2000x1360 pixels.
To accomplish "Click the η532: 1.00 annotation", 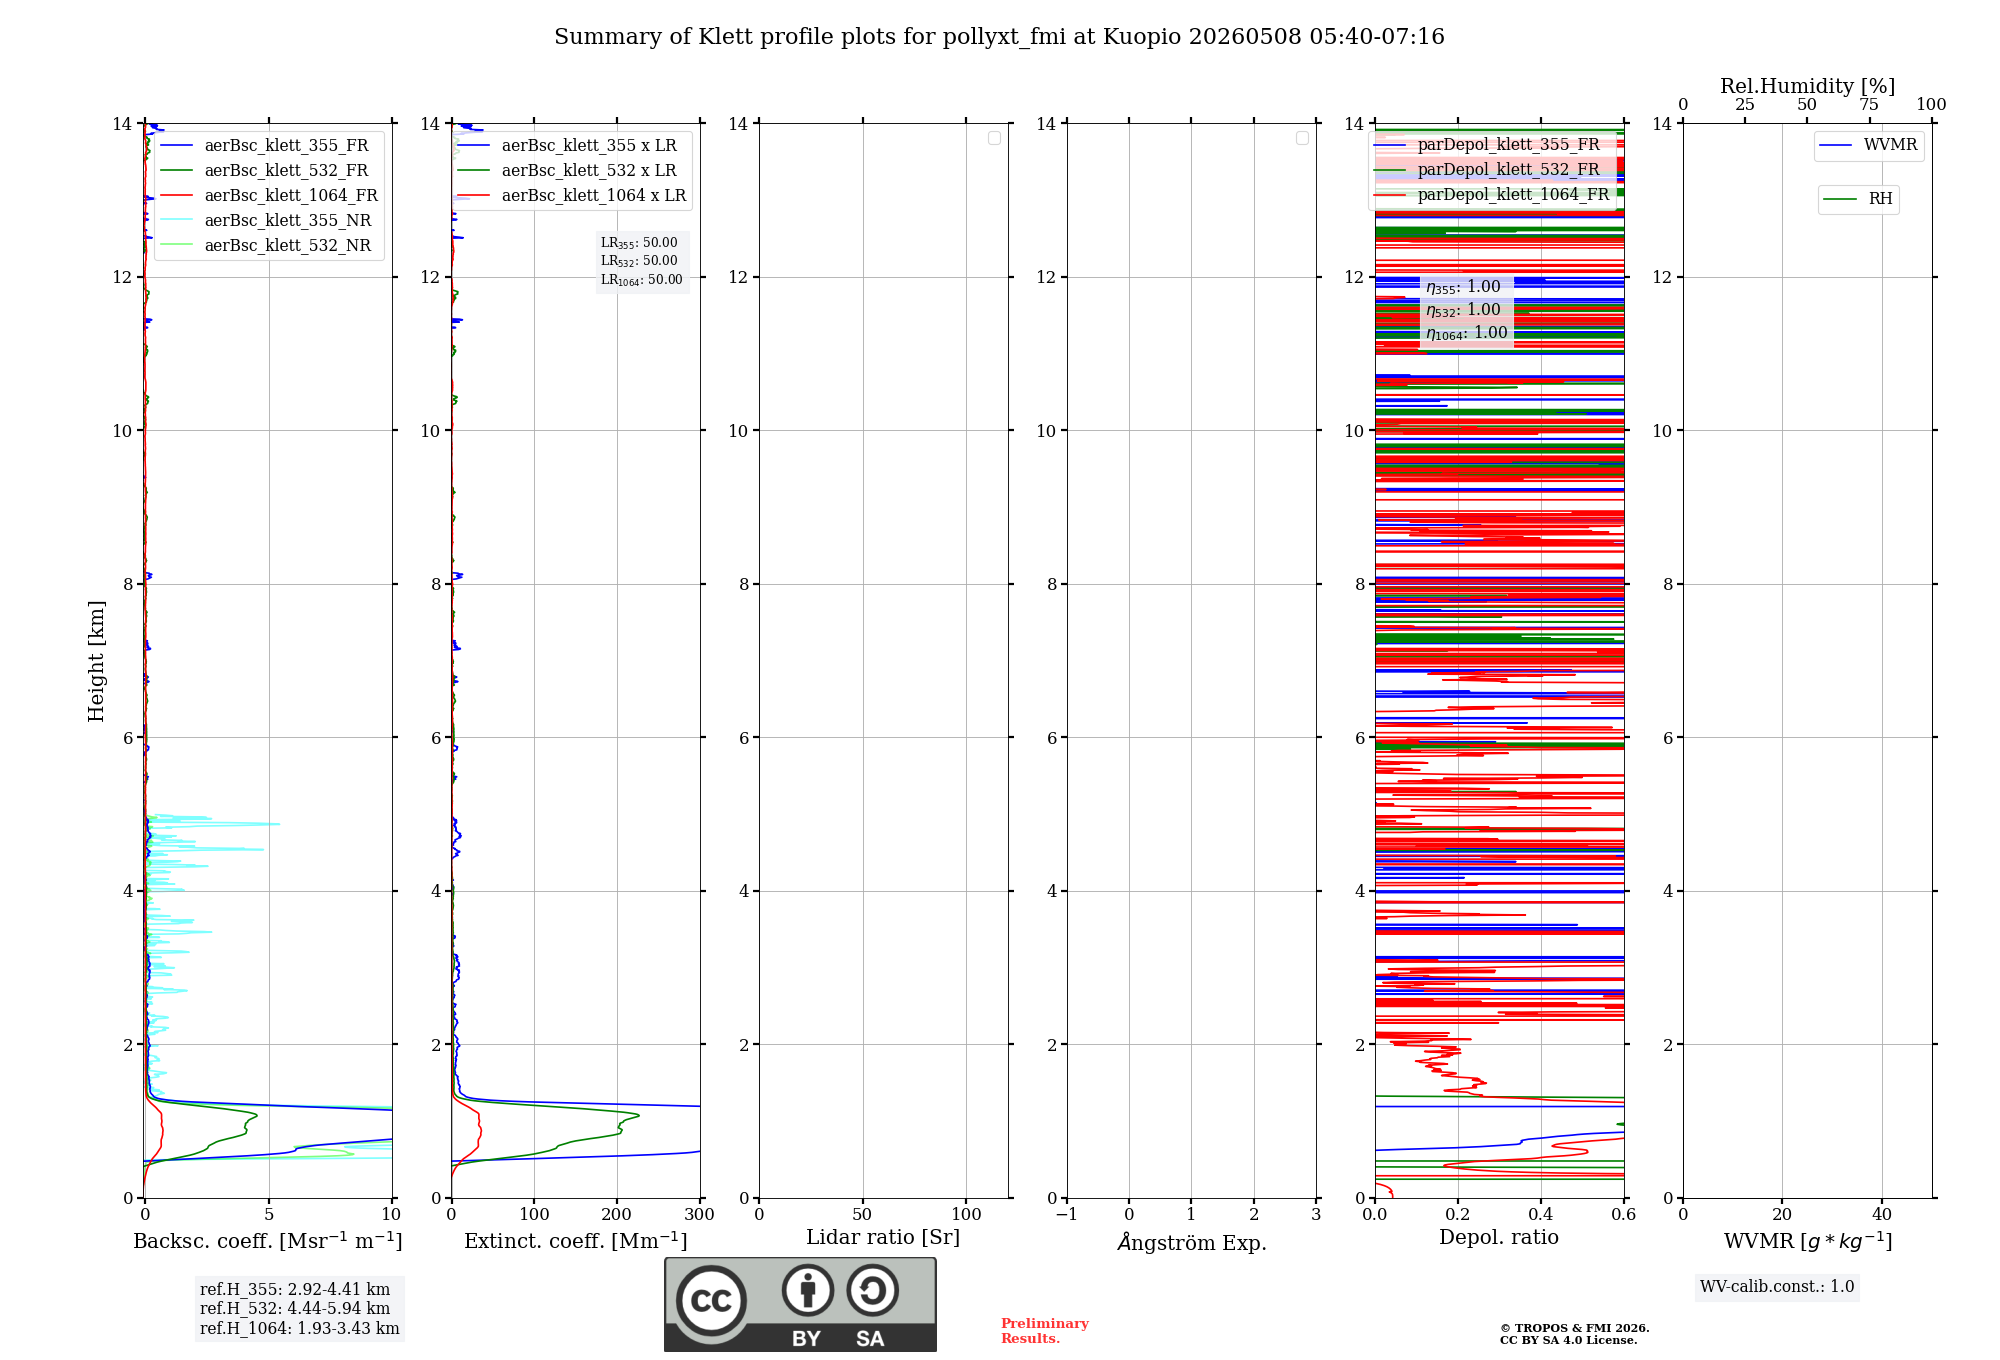I will [x=1463, y=310].
